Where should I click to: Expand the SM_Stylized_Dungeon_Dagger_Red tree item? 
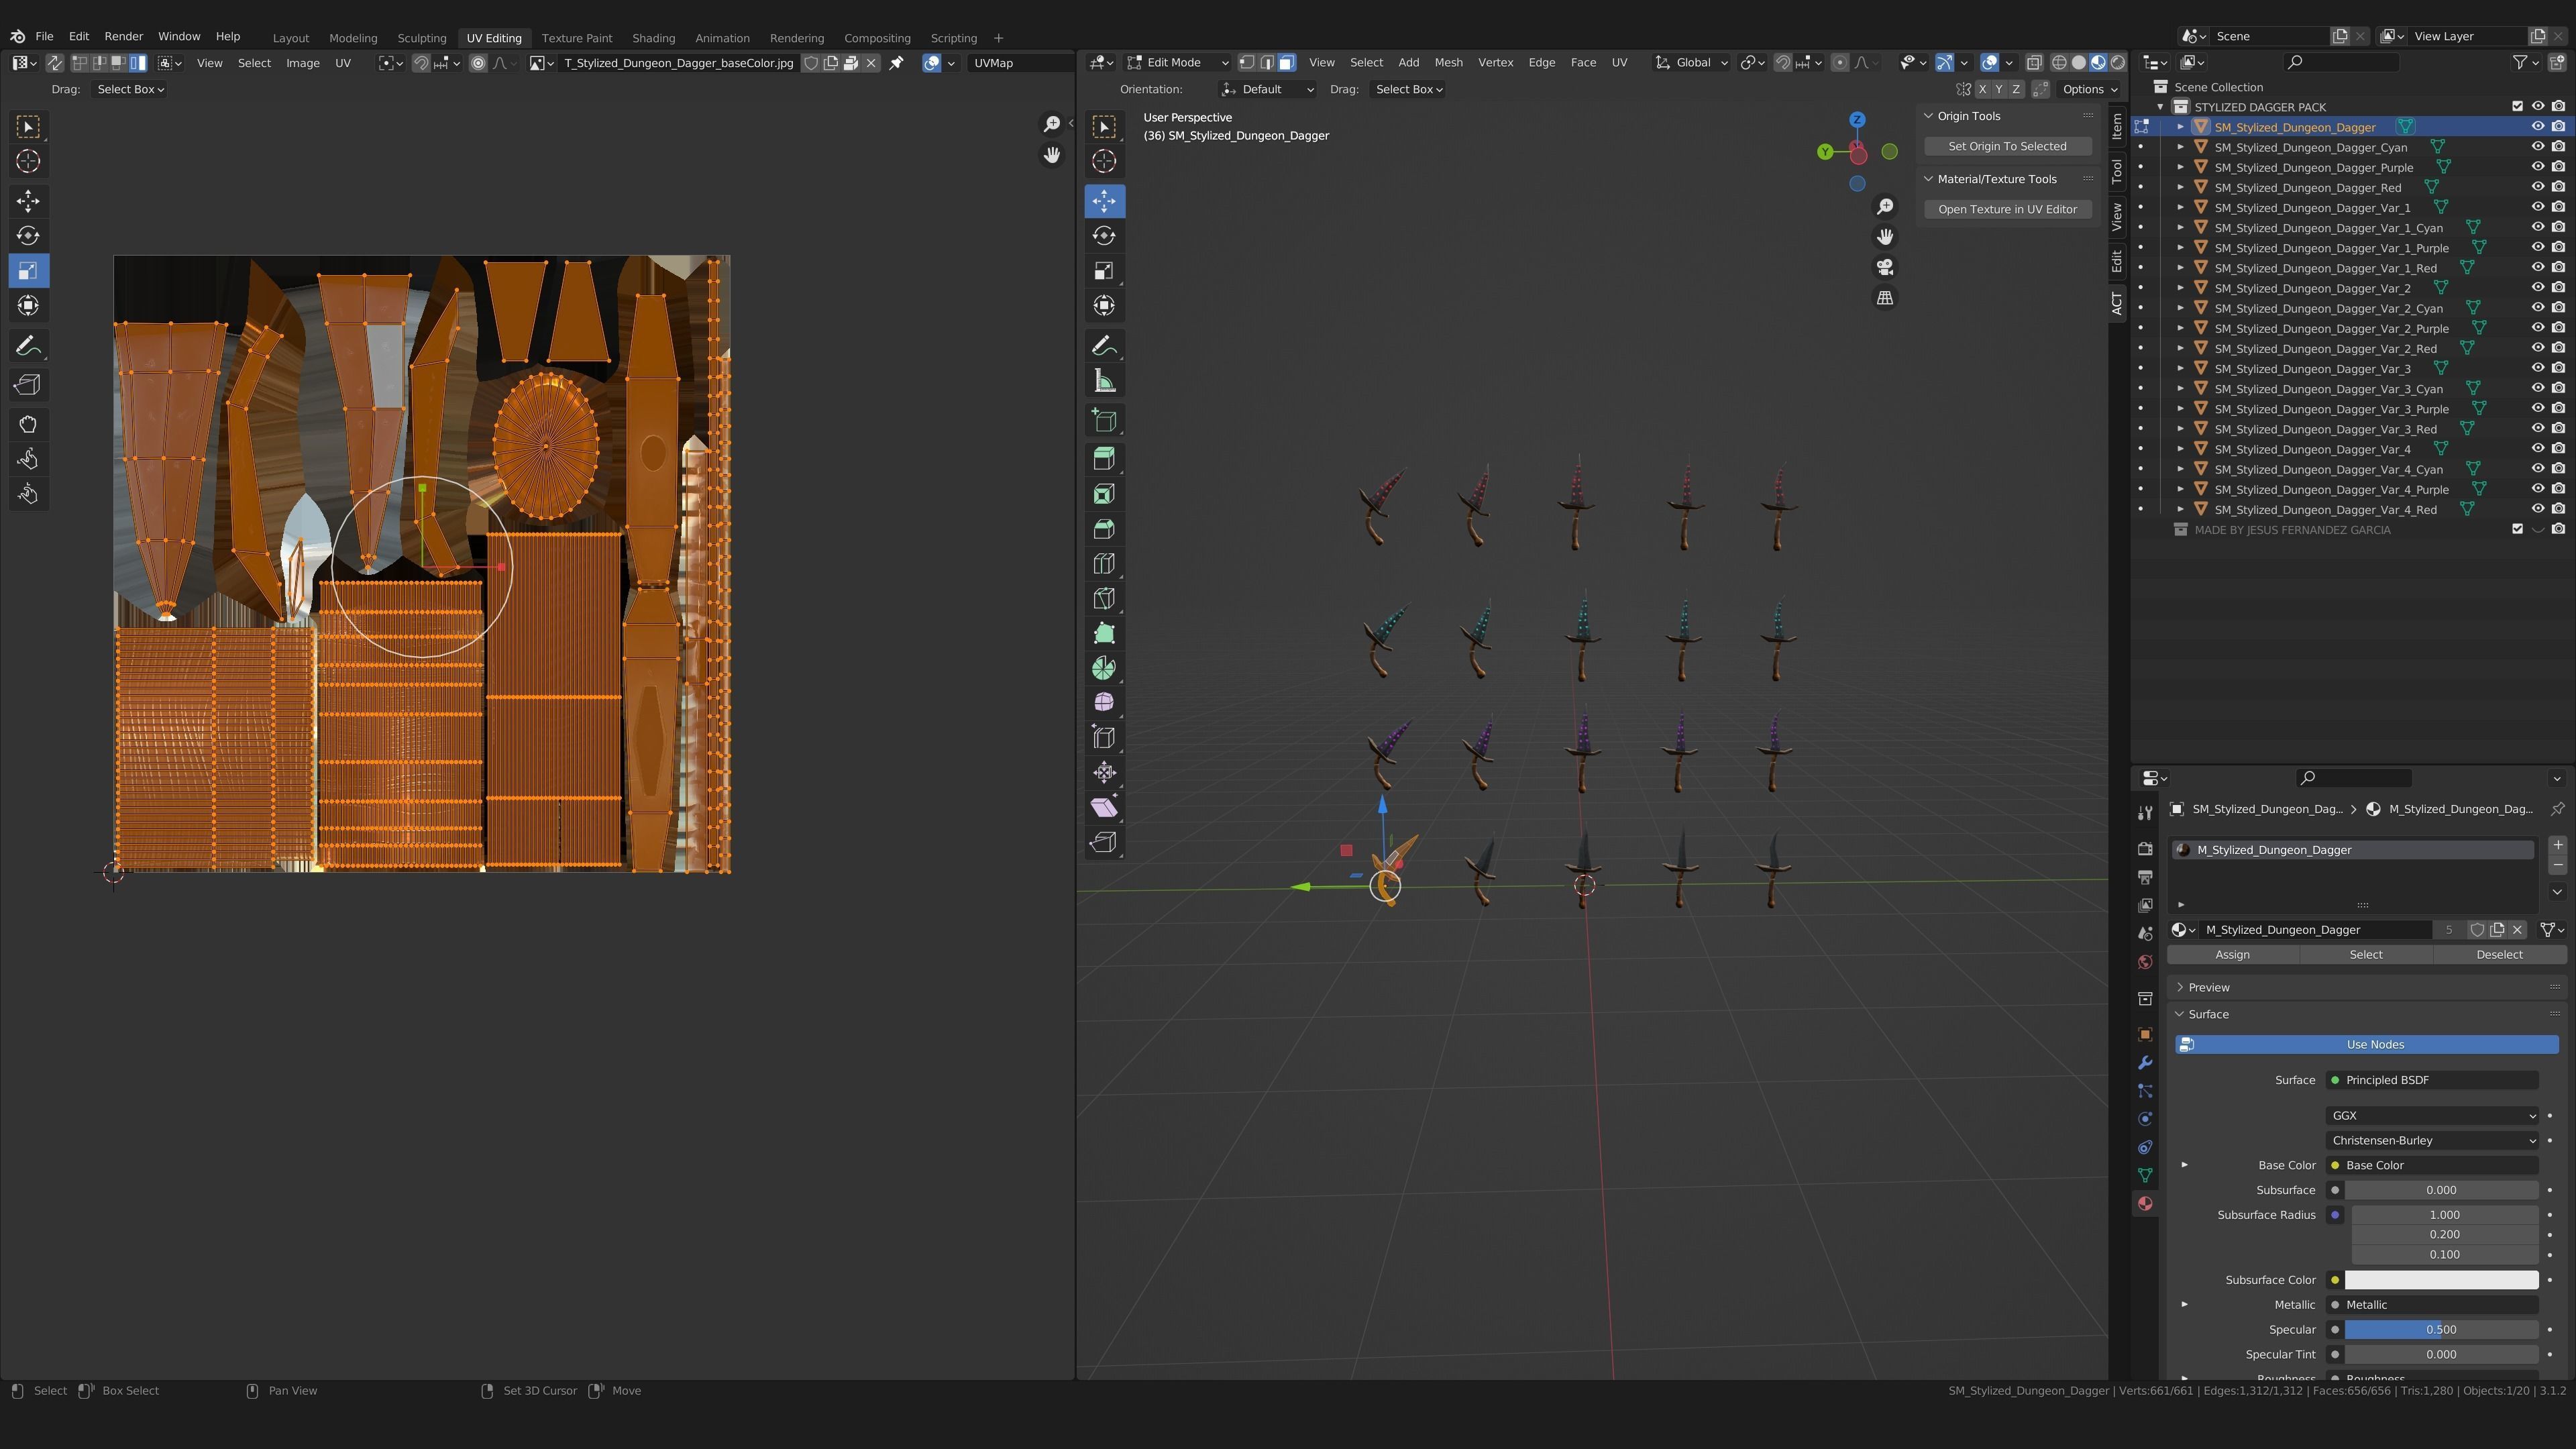pos(2180,188)
